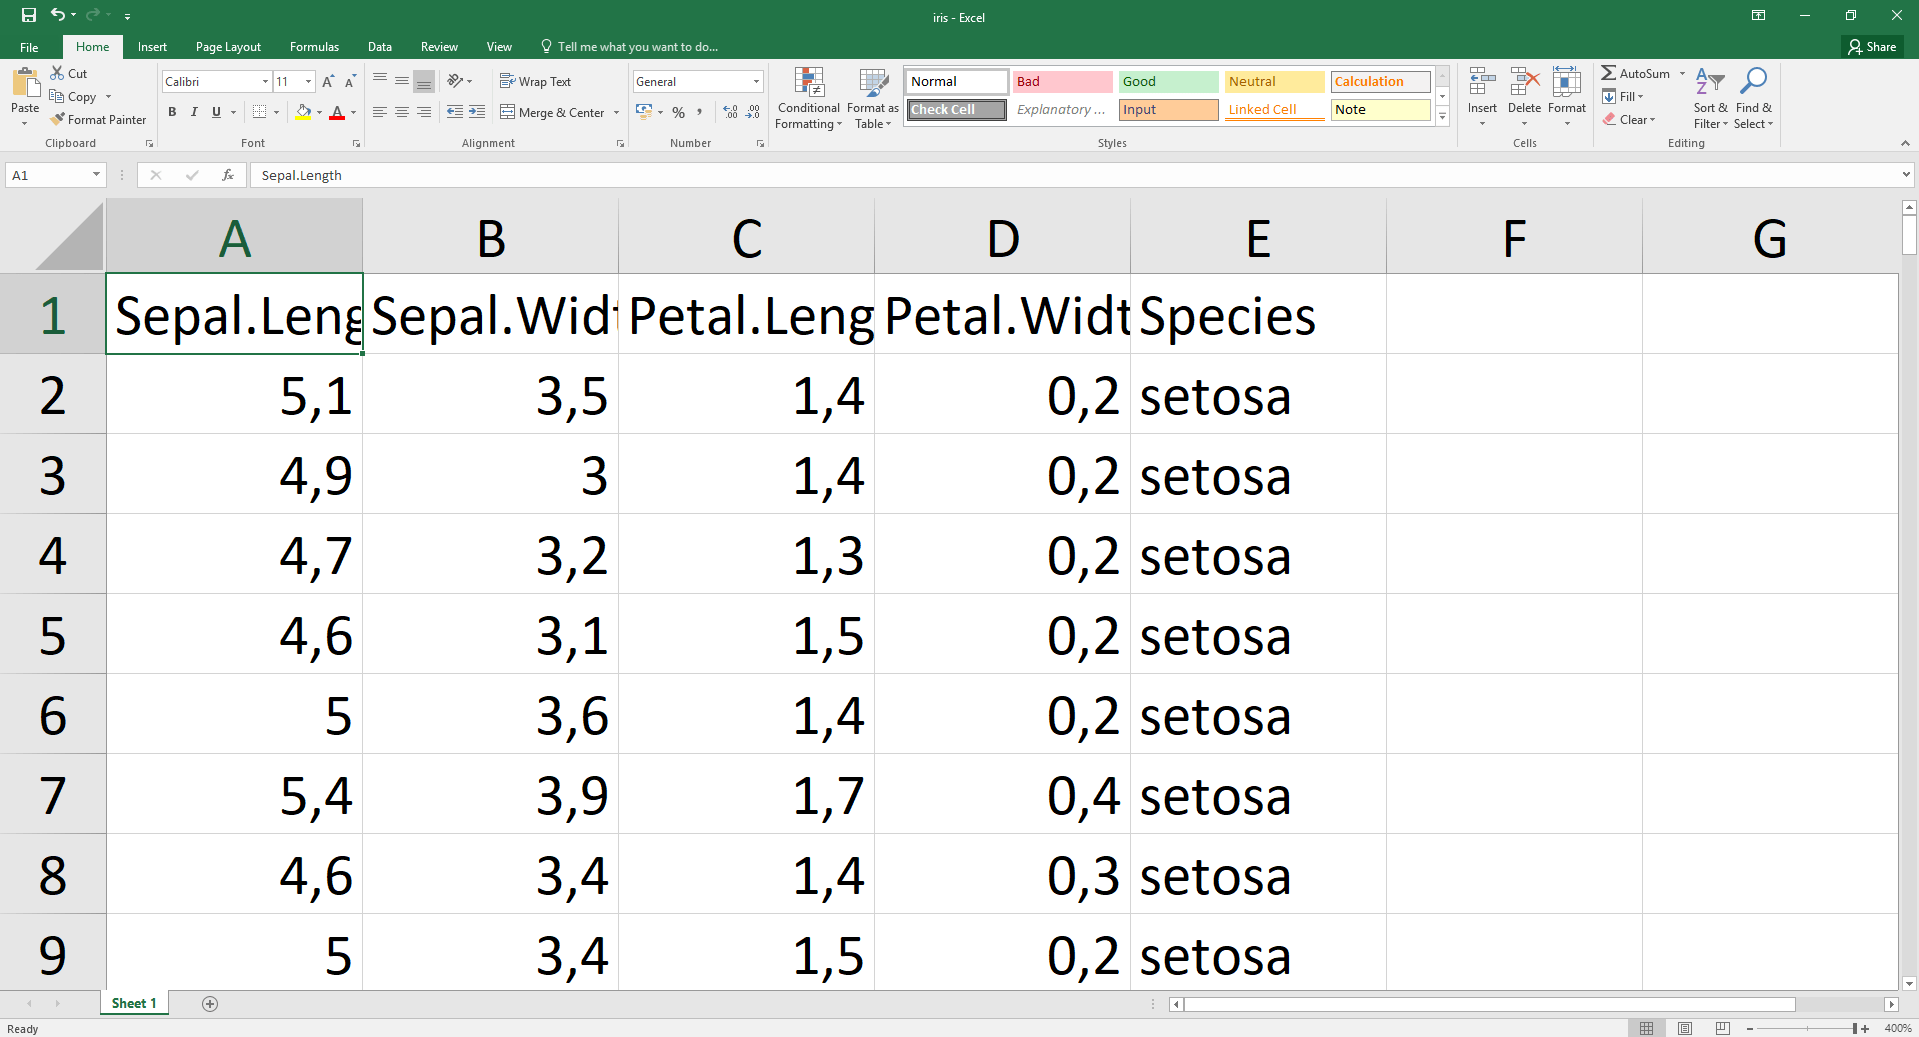
Task: Switch to the Formulas ribbon tab
Action: pyautogui.click(x=314, y=47)
